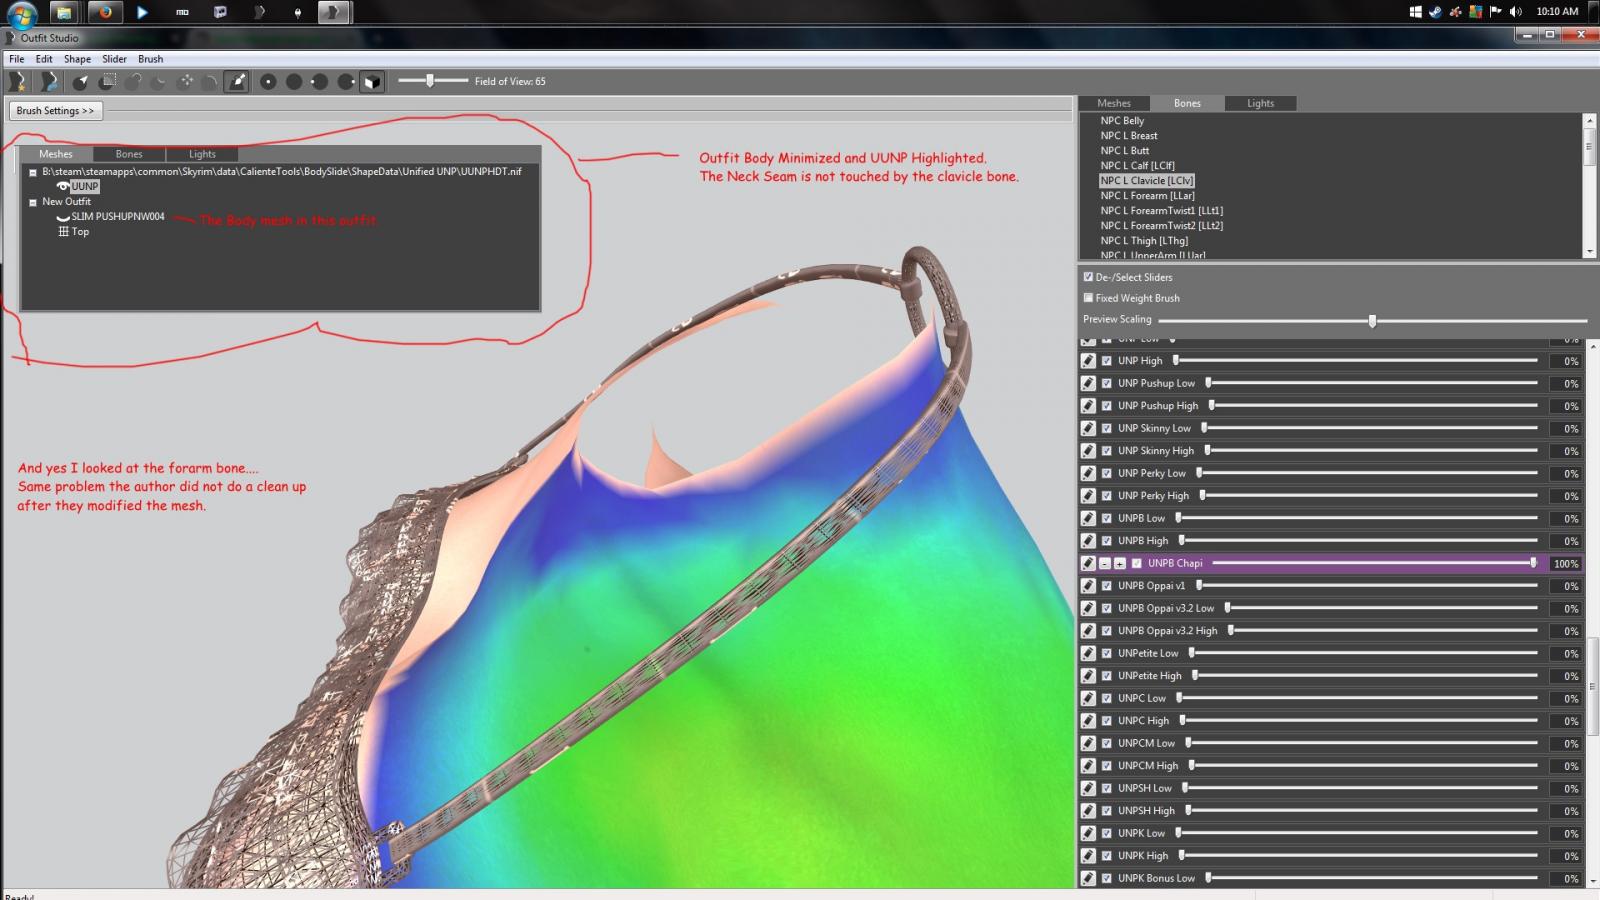Uncheck the UNPB Low slider checkbox

1106,518
